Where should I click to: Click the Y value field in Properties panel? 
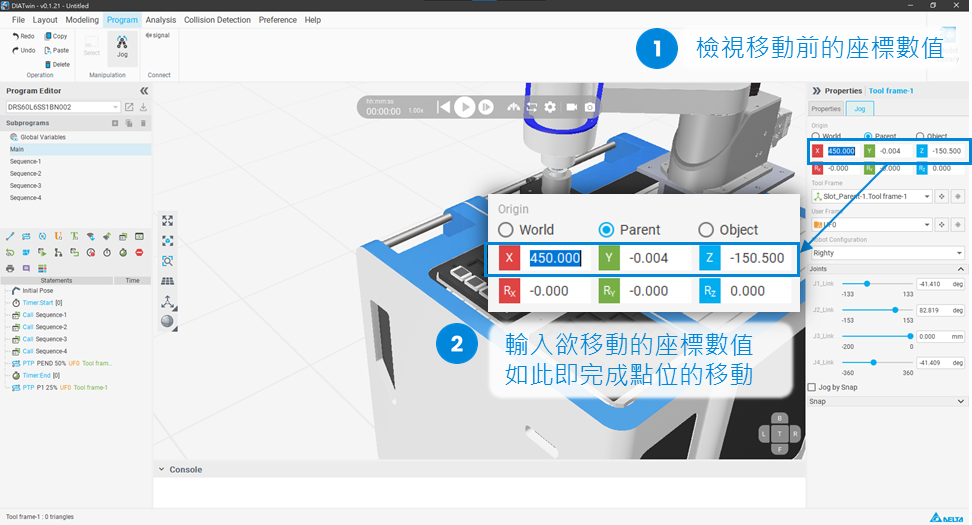point(895,151)
